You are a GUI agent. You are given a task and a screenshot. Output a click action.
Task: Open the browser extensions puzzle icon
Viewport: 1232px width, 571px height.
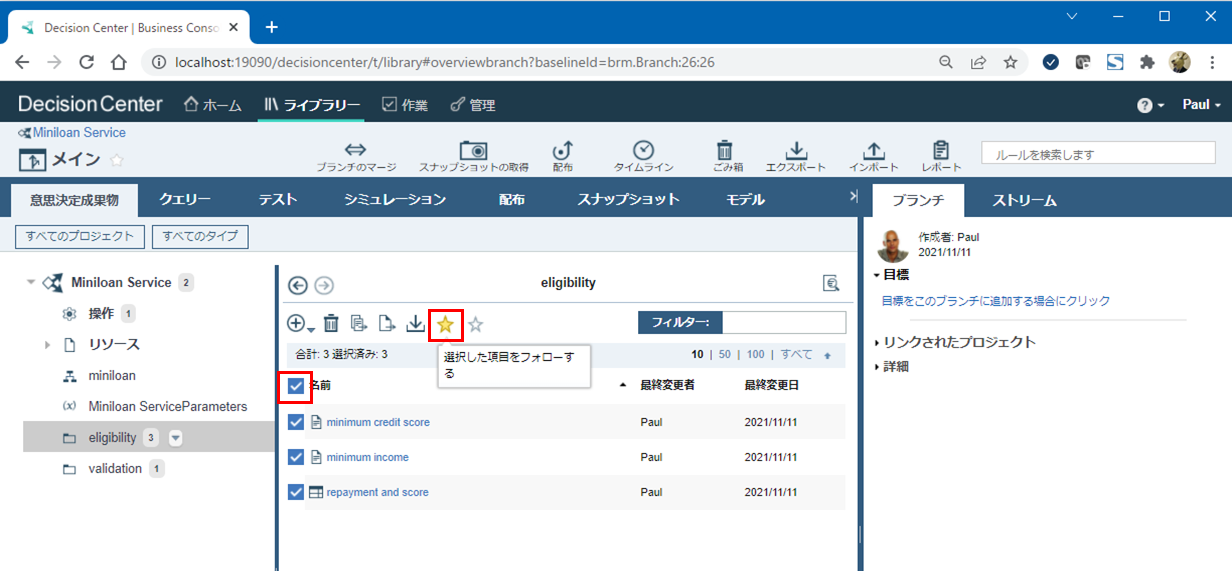pyautogui.click(x=1148, y=62)
